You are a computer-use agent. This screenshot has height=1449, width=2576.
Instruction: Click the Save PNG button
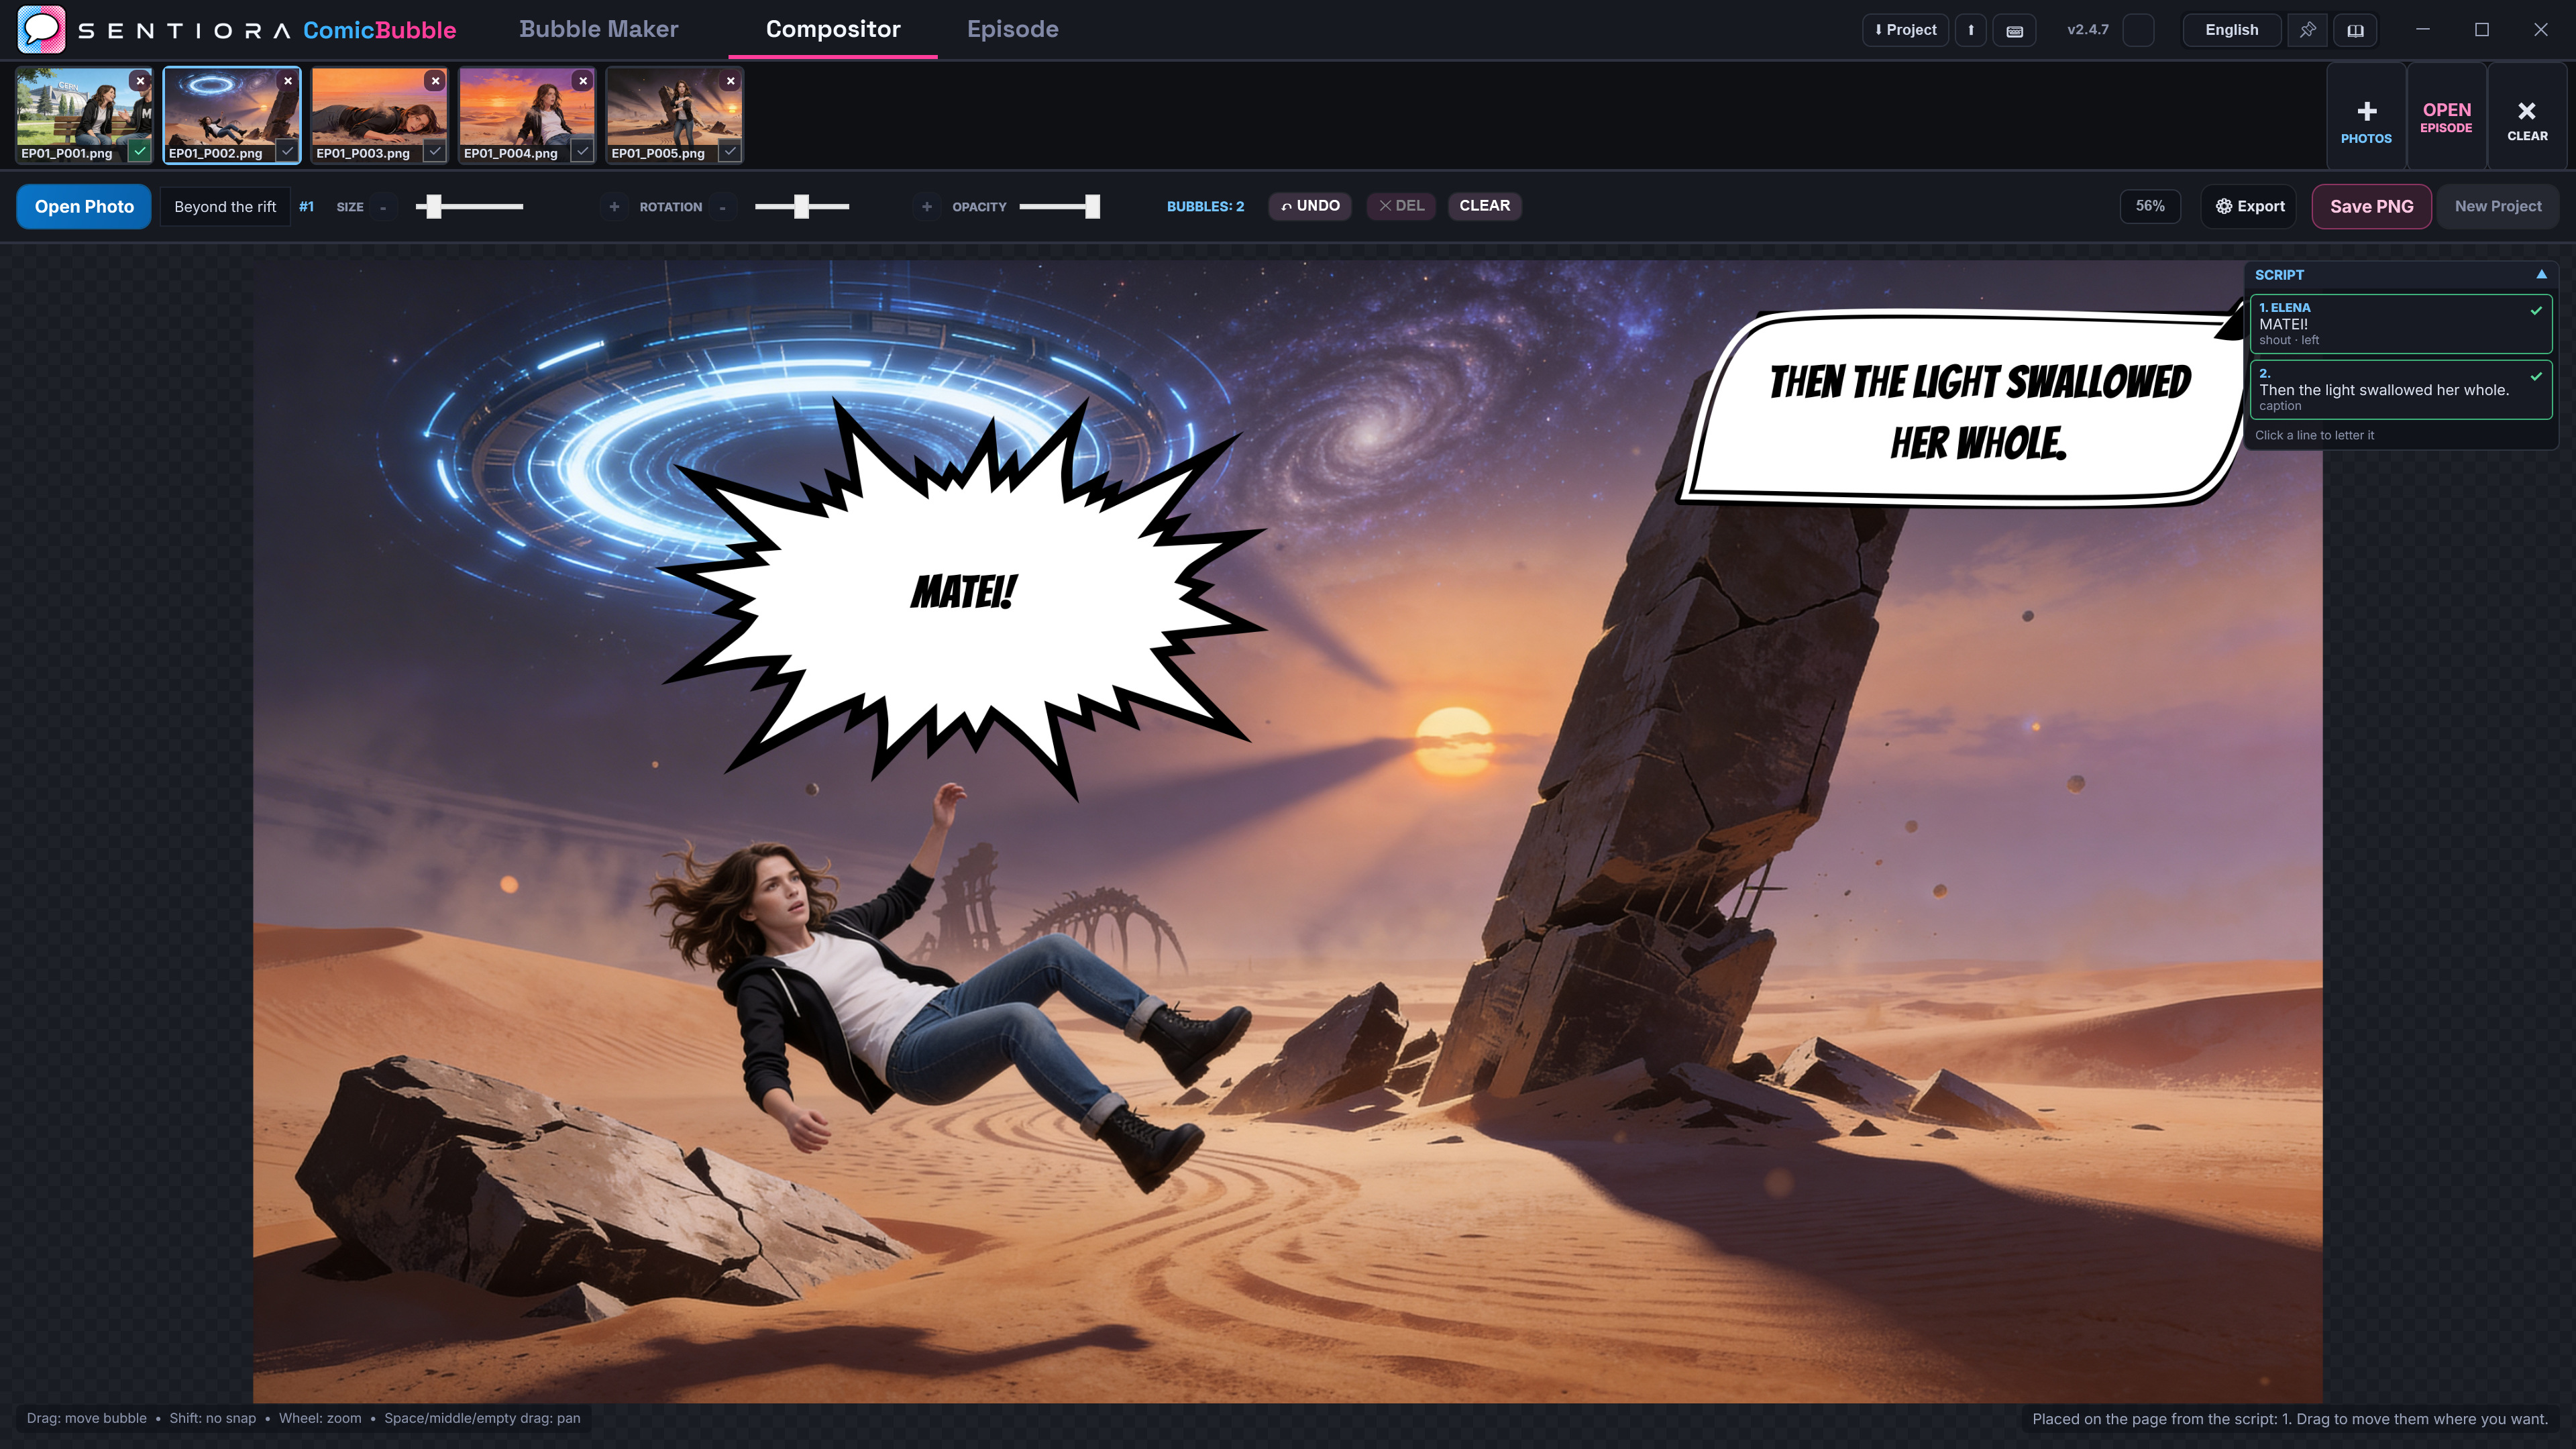tap(2371, 206)
